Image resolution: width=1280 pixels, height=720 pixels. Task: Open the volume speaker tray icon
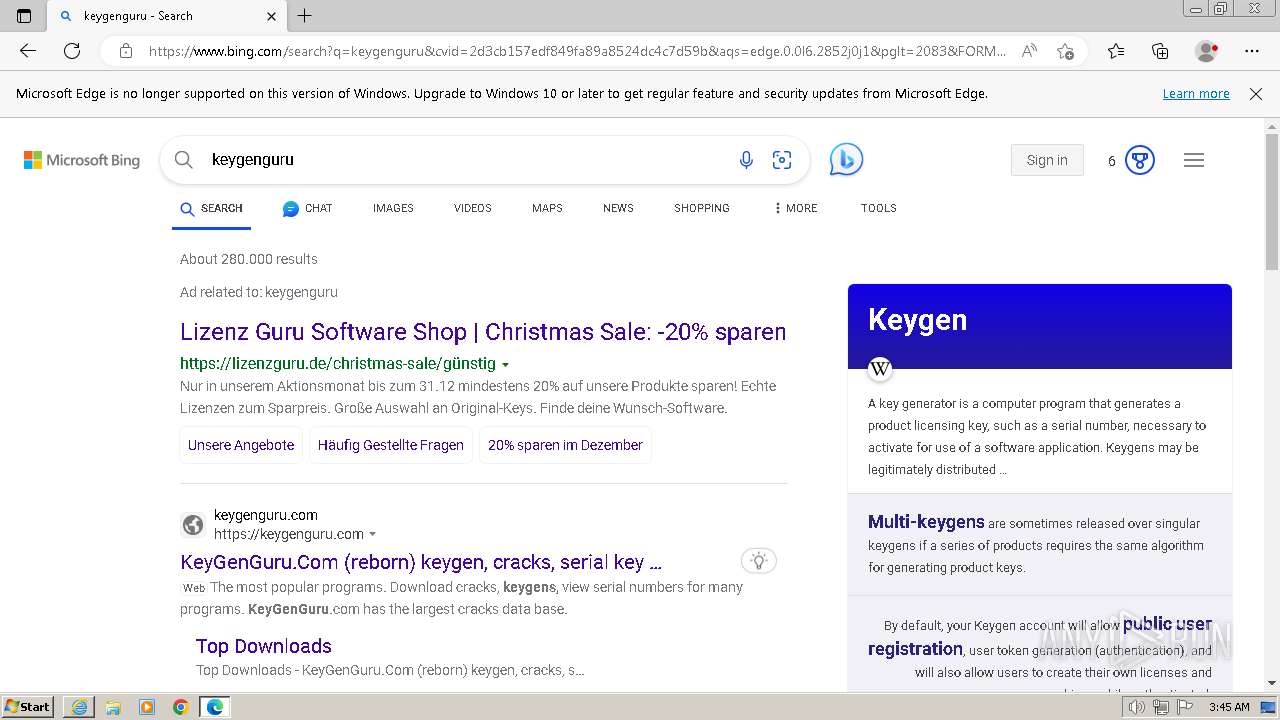1137,707
